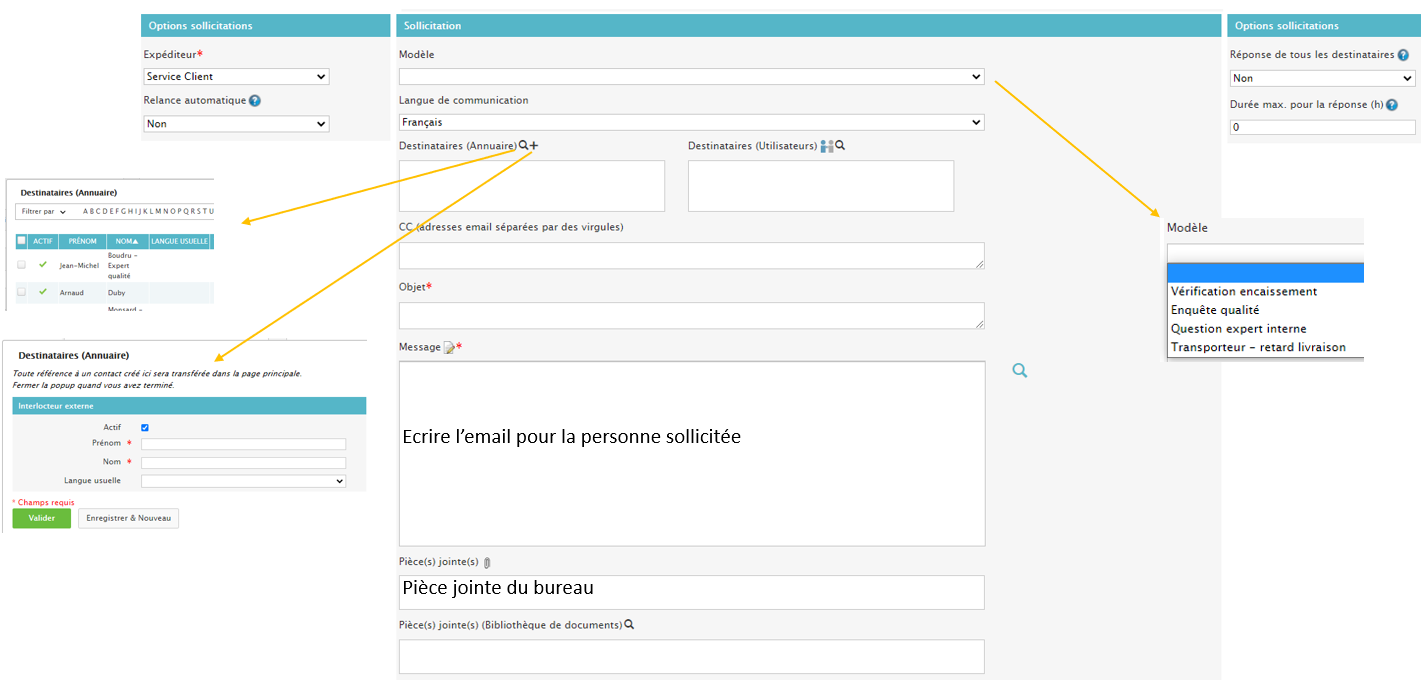Viewport: 1427px width, 681px height.
Task: Select Enquête qualité from Modèle list
Action: pos(1214,310)
